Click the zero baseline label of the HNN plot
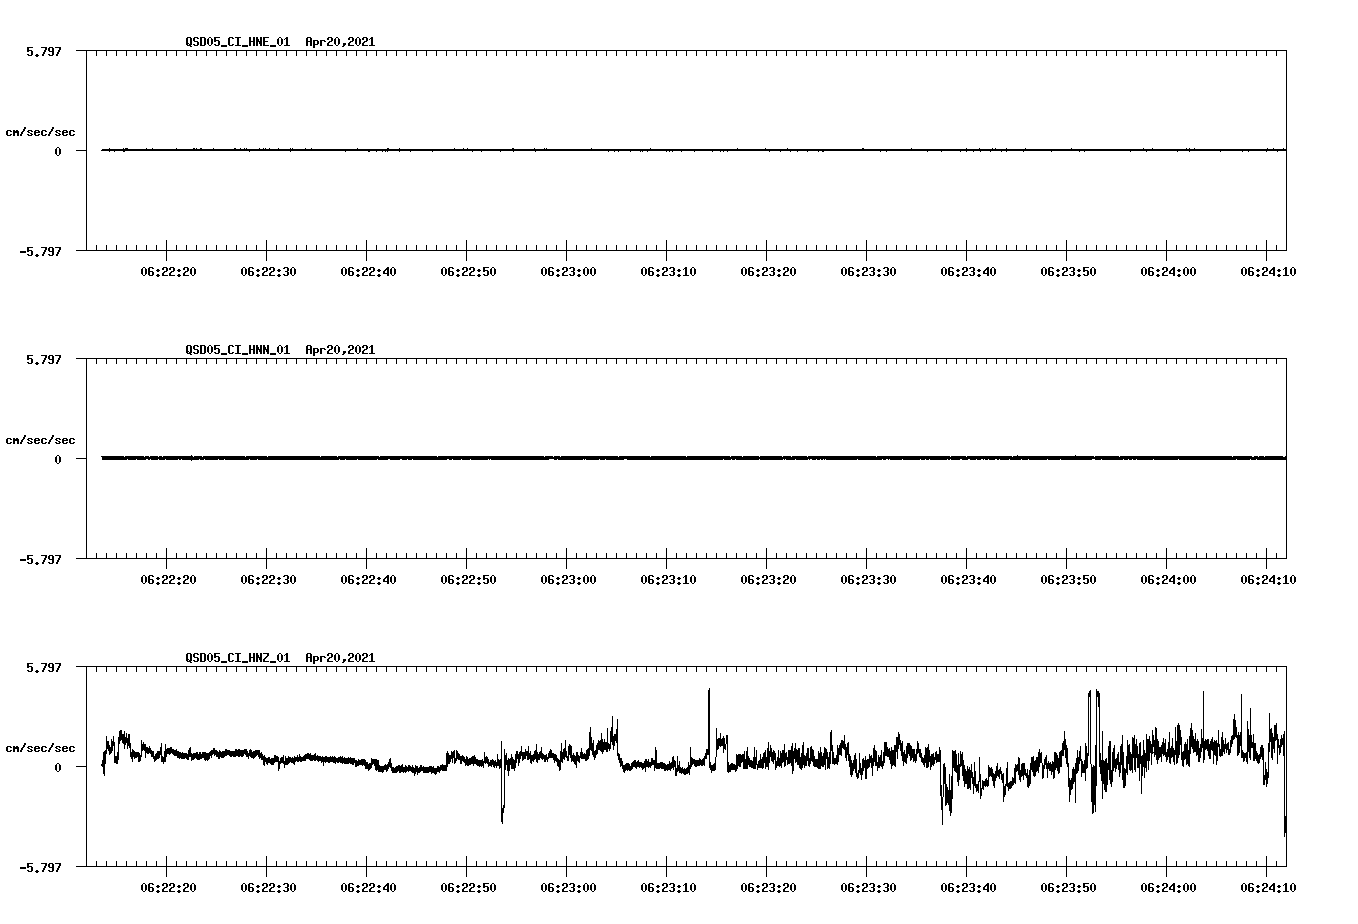The height and width of the screenshot is (924, 1358). [58, 460]
